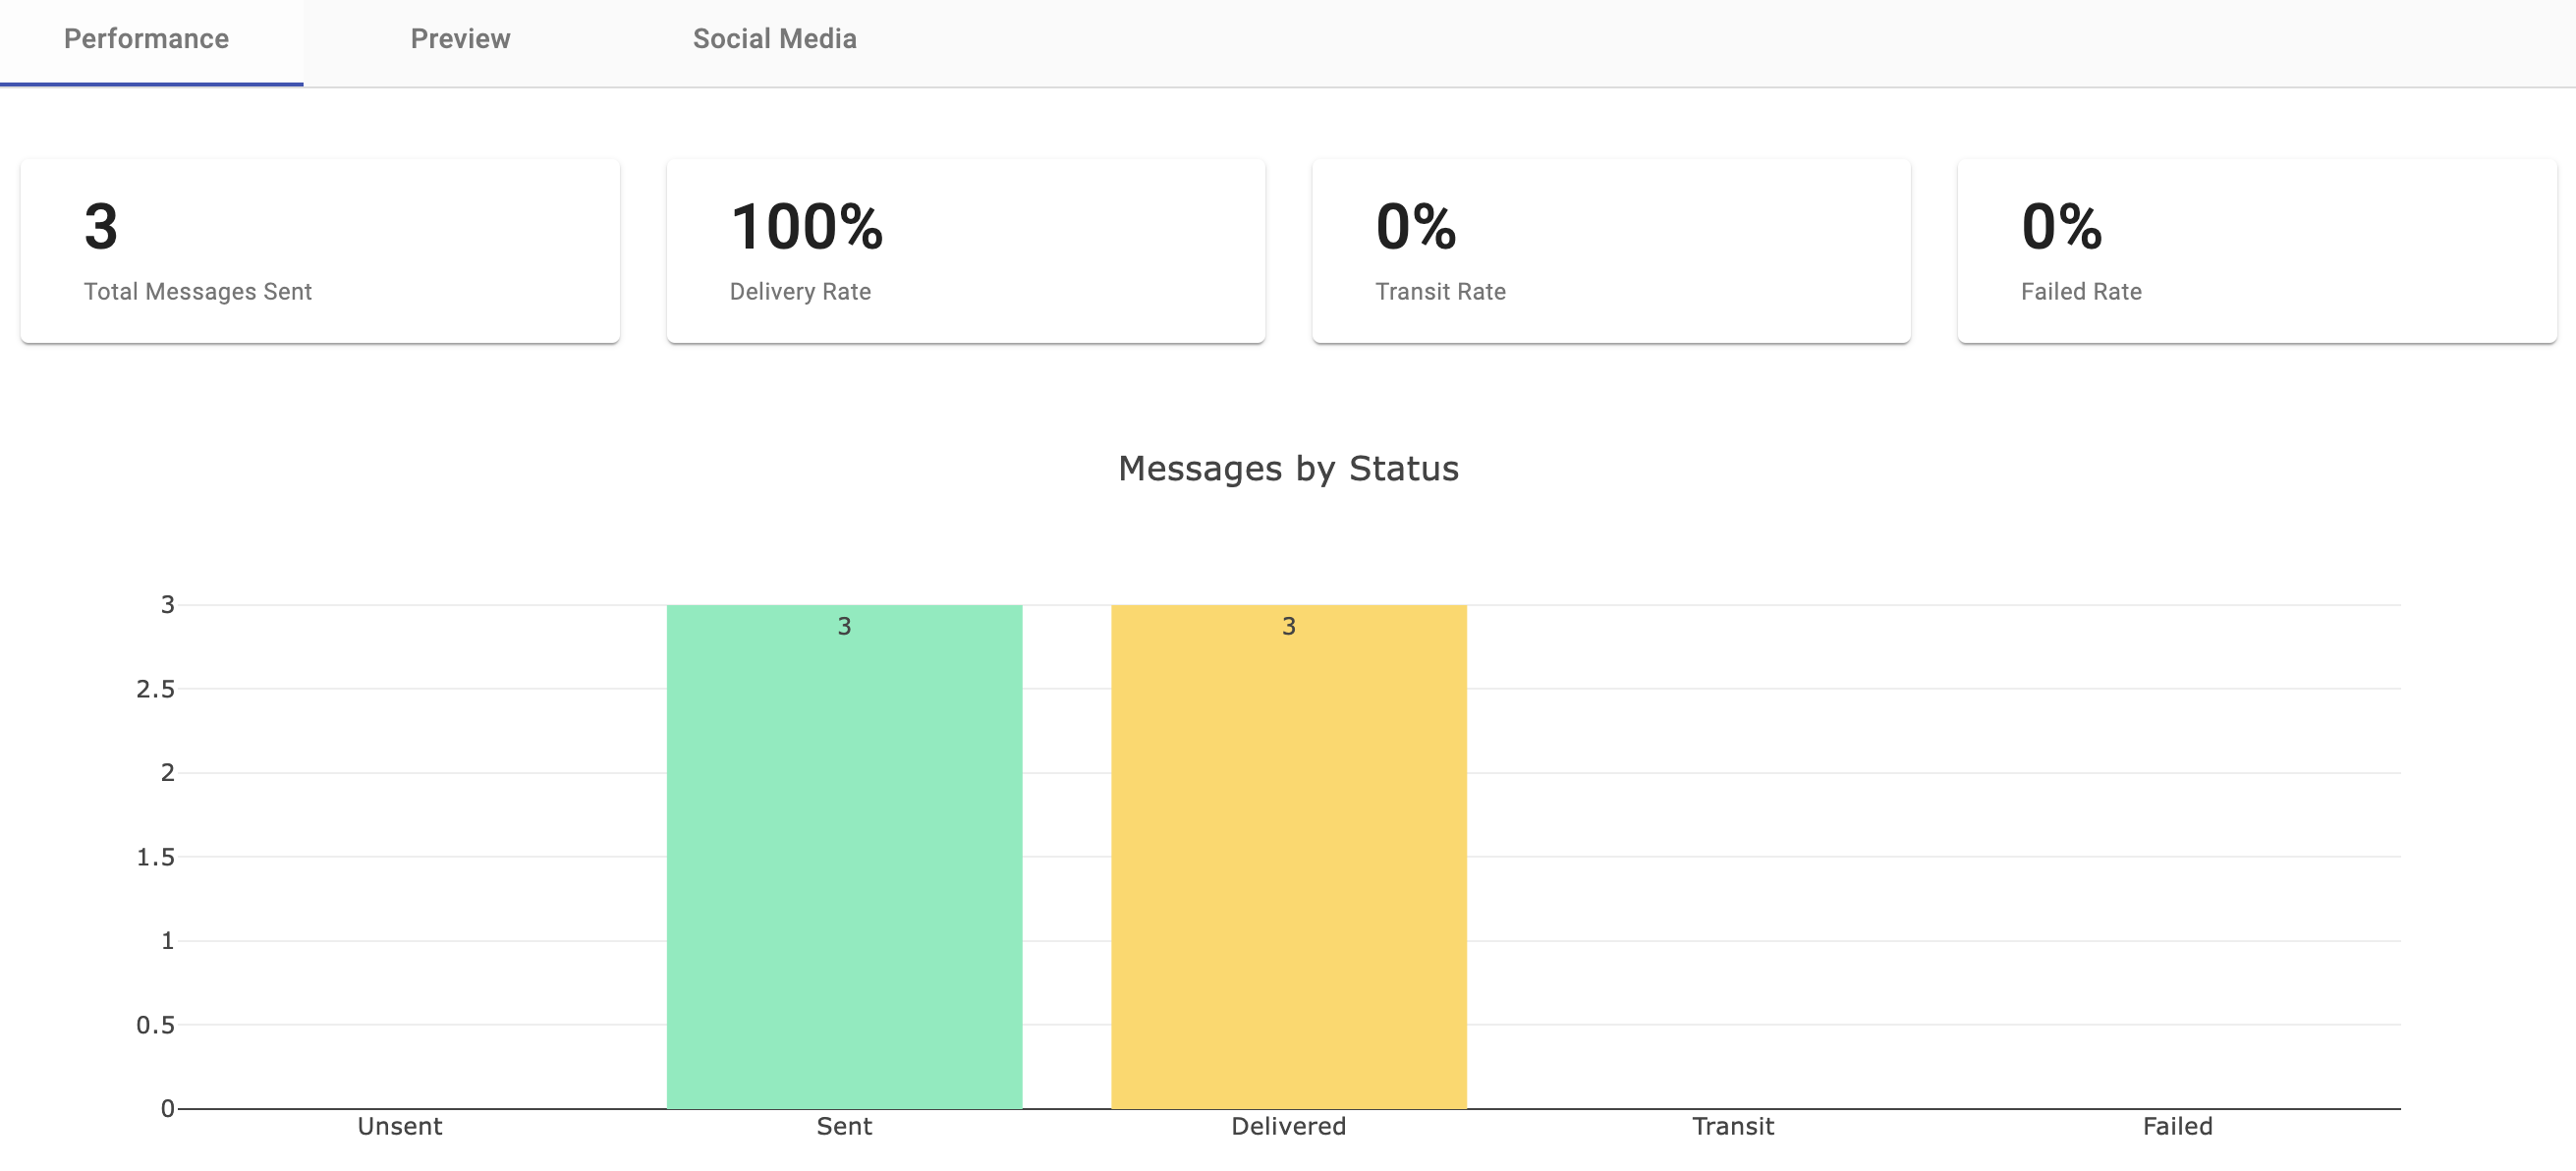This screenshot has width=2576, height=1171.
Task: Click the value 3 inside the Delivered bar
Action: (1288, 626)
